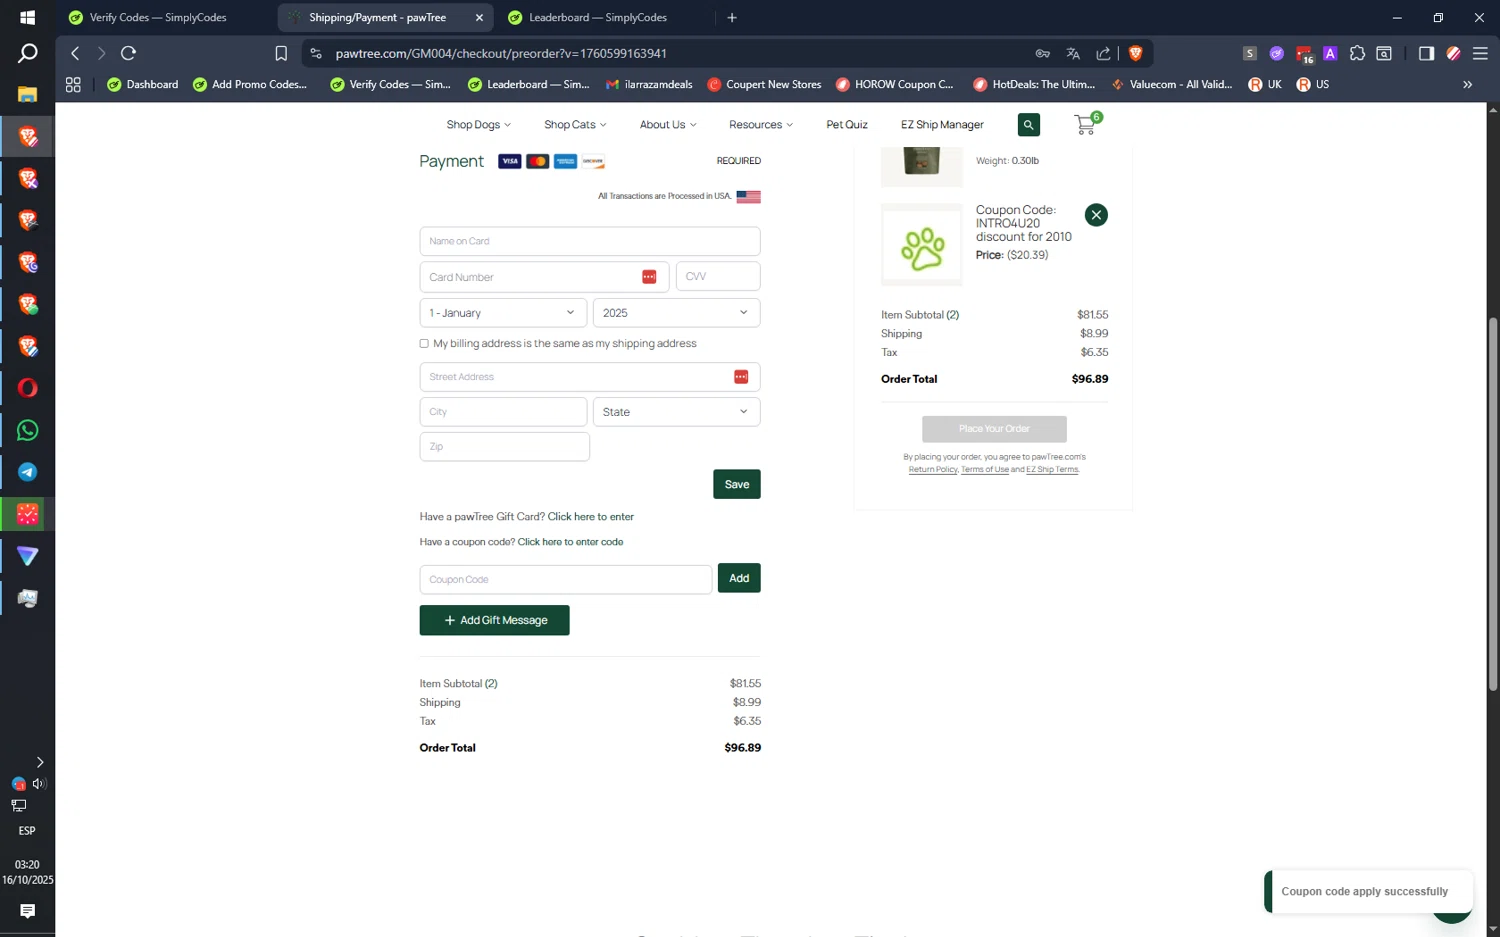Click the autofill icon in Street Address field
The height and width of the screenshot is (937, 1500).
pos(741,377)
